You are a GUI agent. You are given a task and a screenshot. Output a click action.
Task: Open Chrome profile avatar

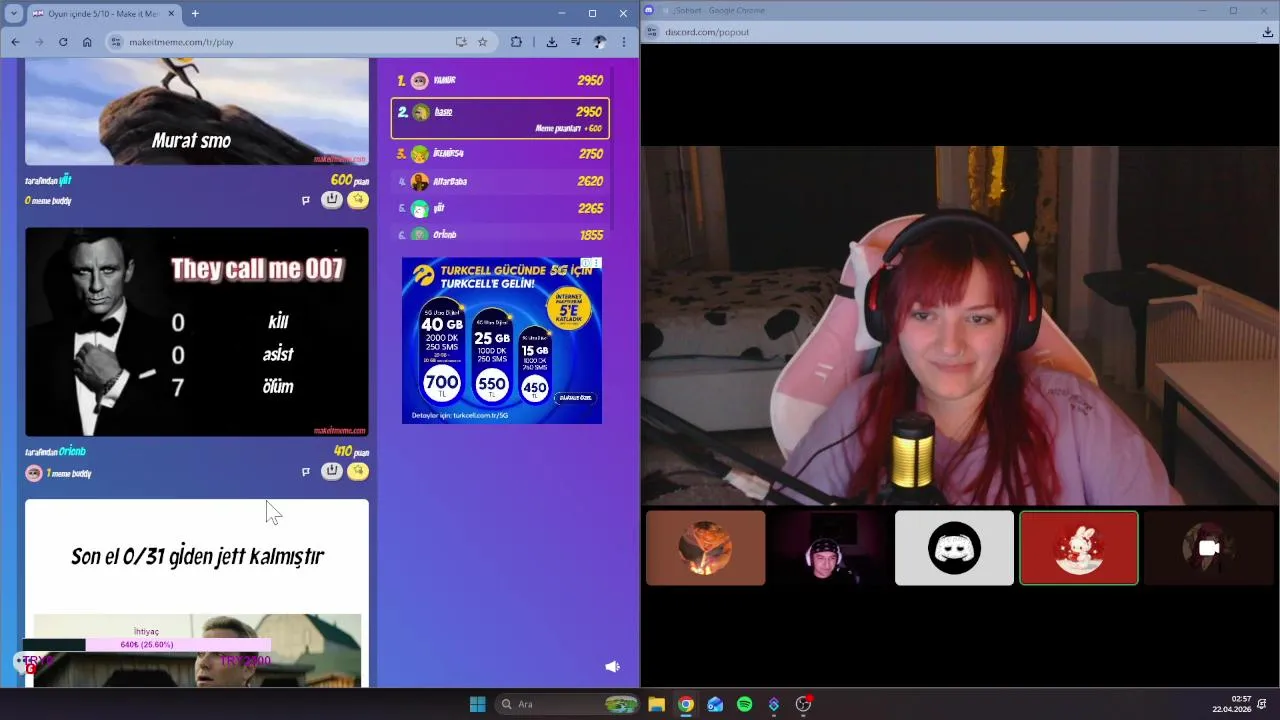click(x=600, y=42)
